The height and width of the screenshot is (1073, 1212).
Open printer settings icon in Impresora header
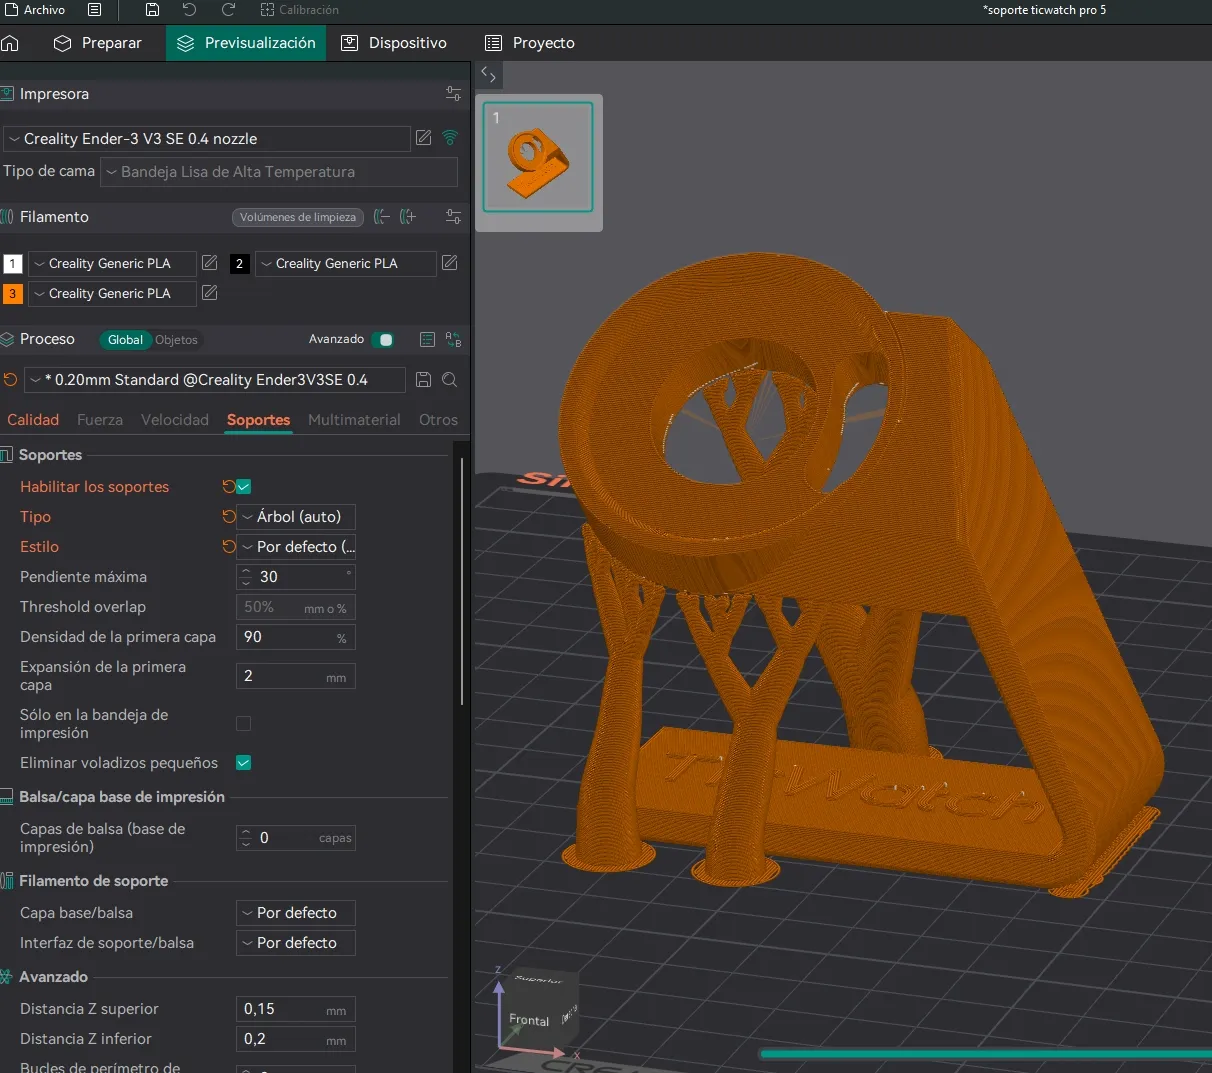(453, 94)
